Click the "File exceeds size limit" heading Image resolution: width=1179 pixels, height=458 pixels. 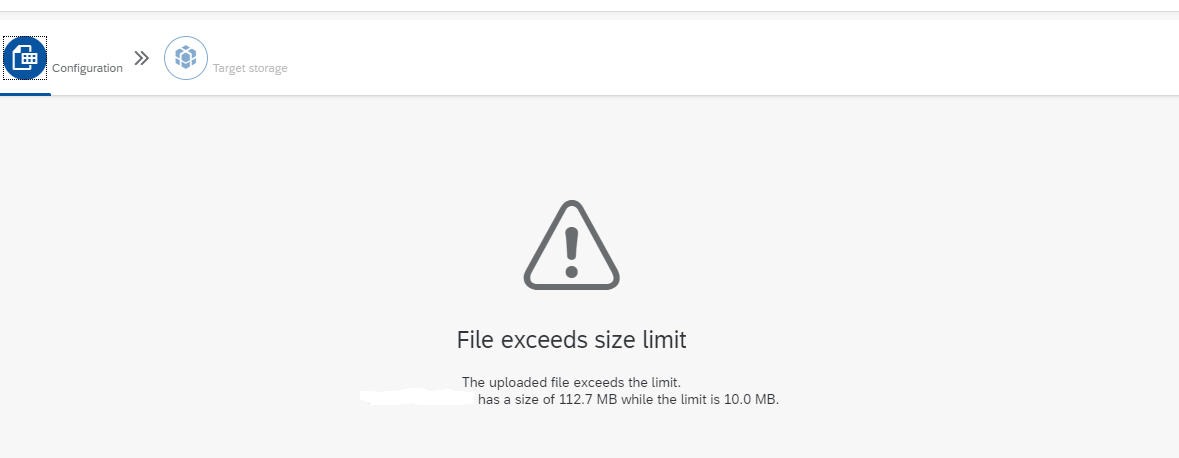point(571,340)
